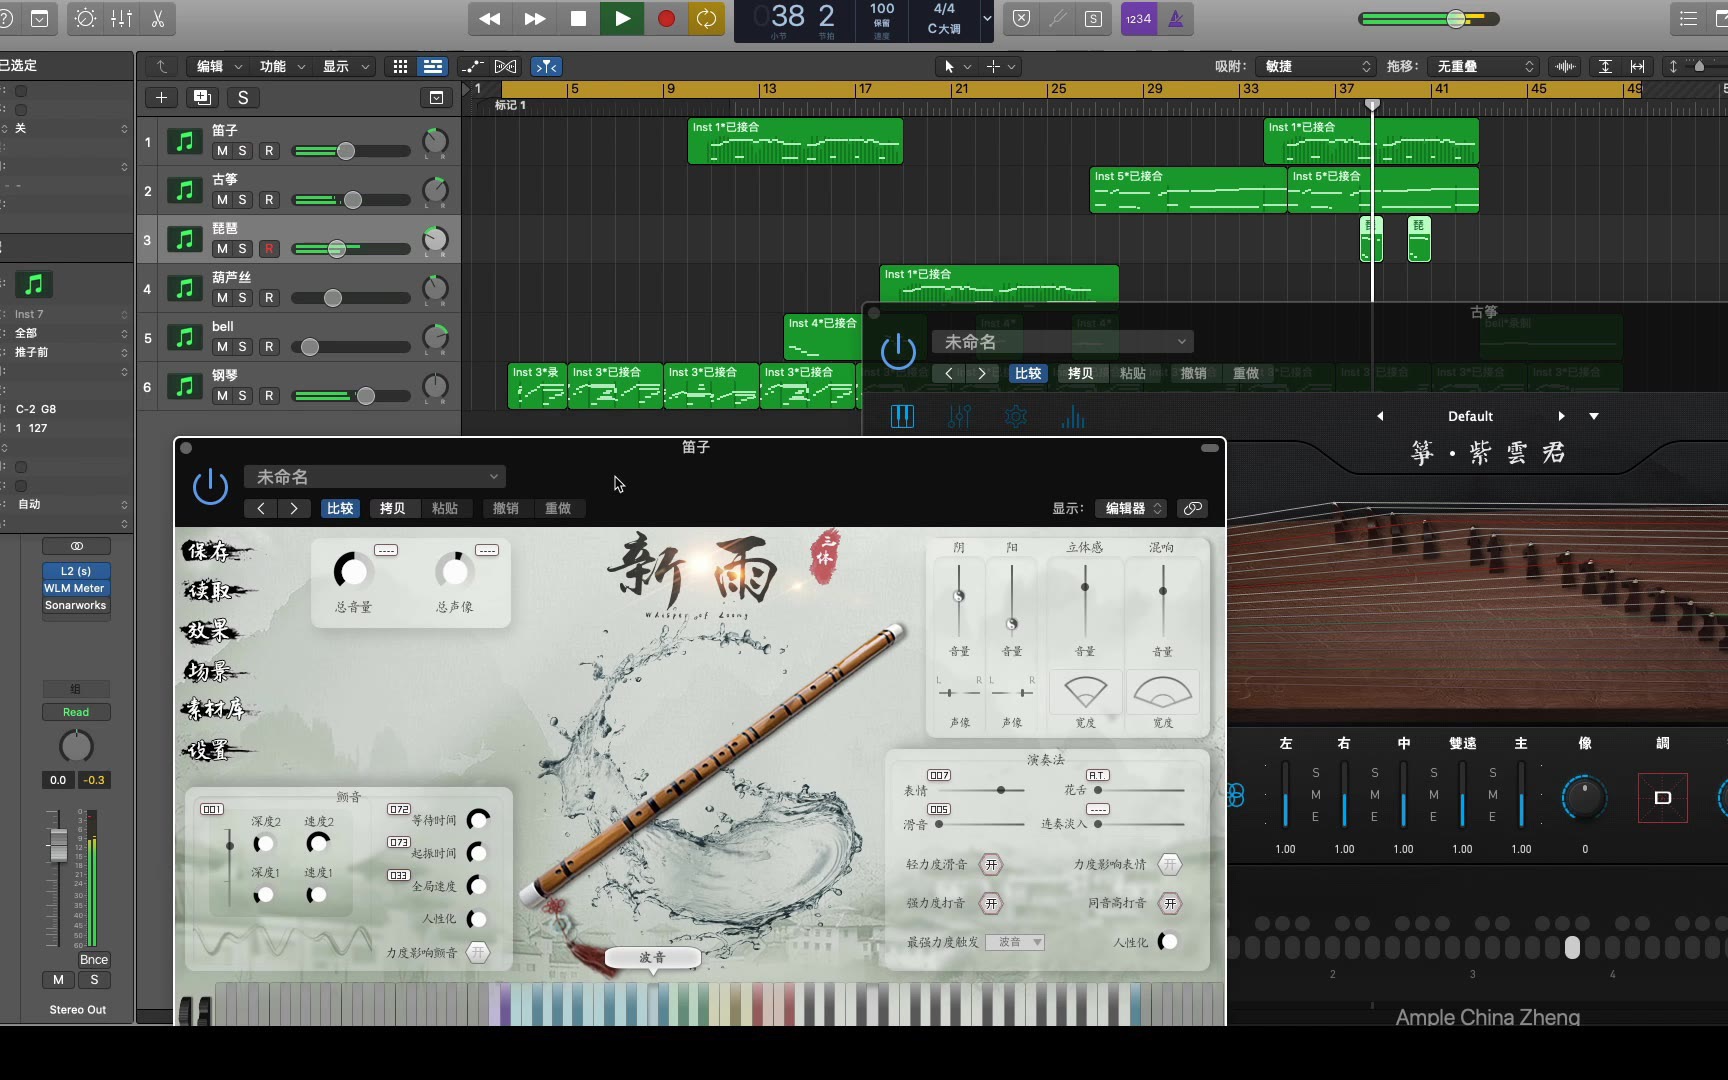Click next preset arrow beside Default
The height and width of the screenshot is (1080, 1728).
pos(1561,416)
